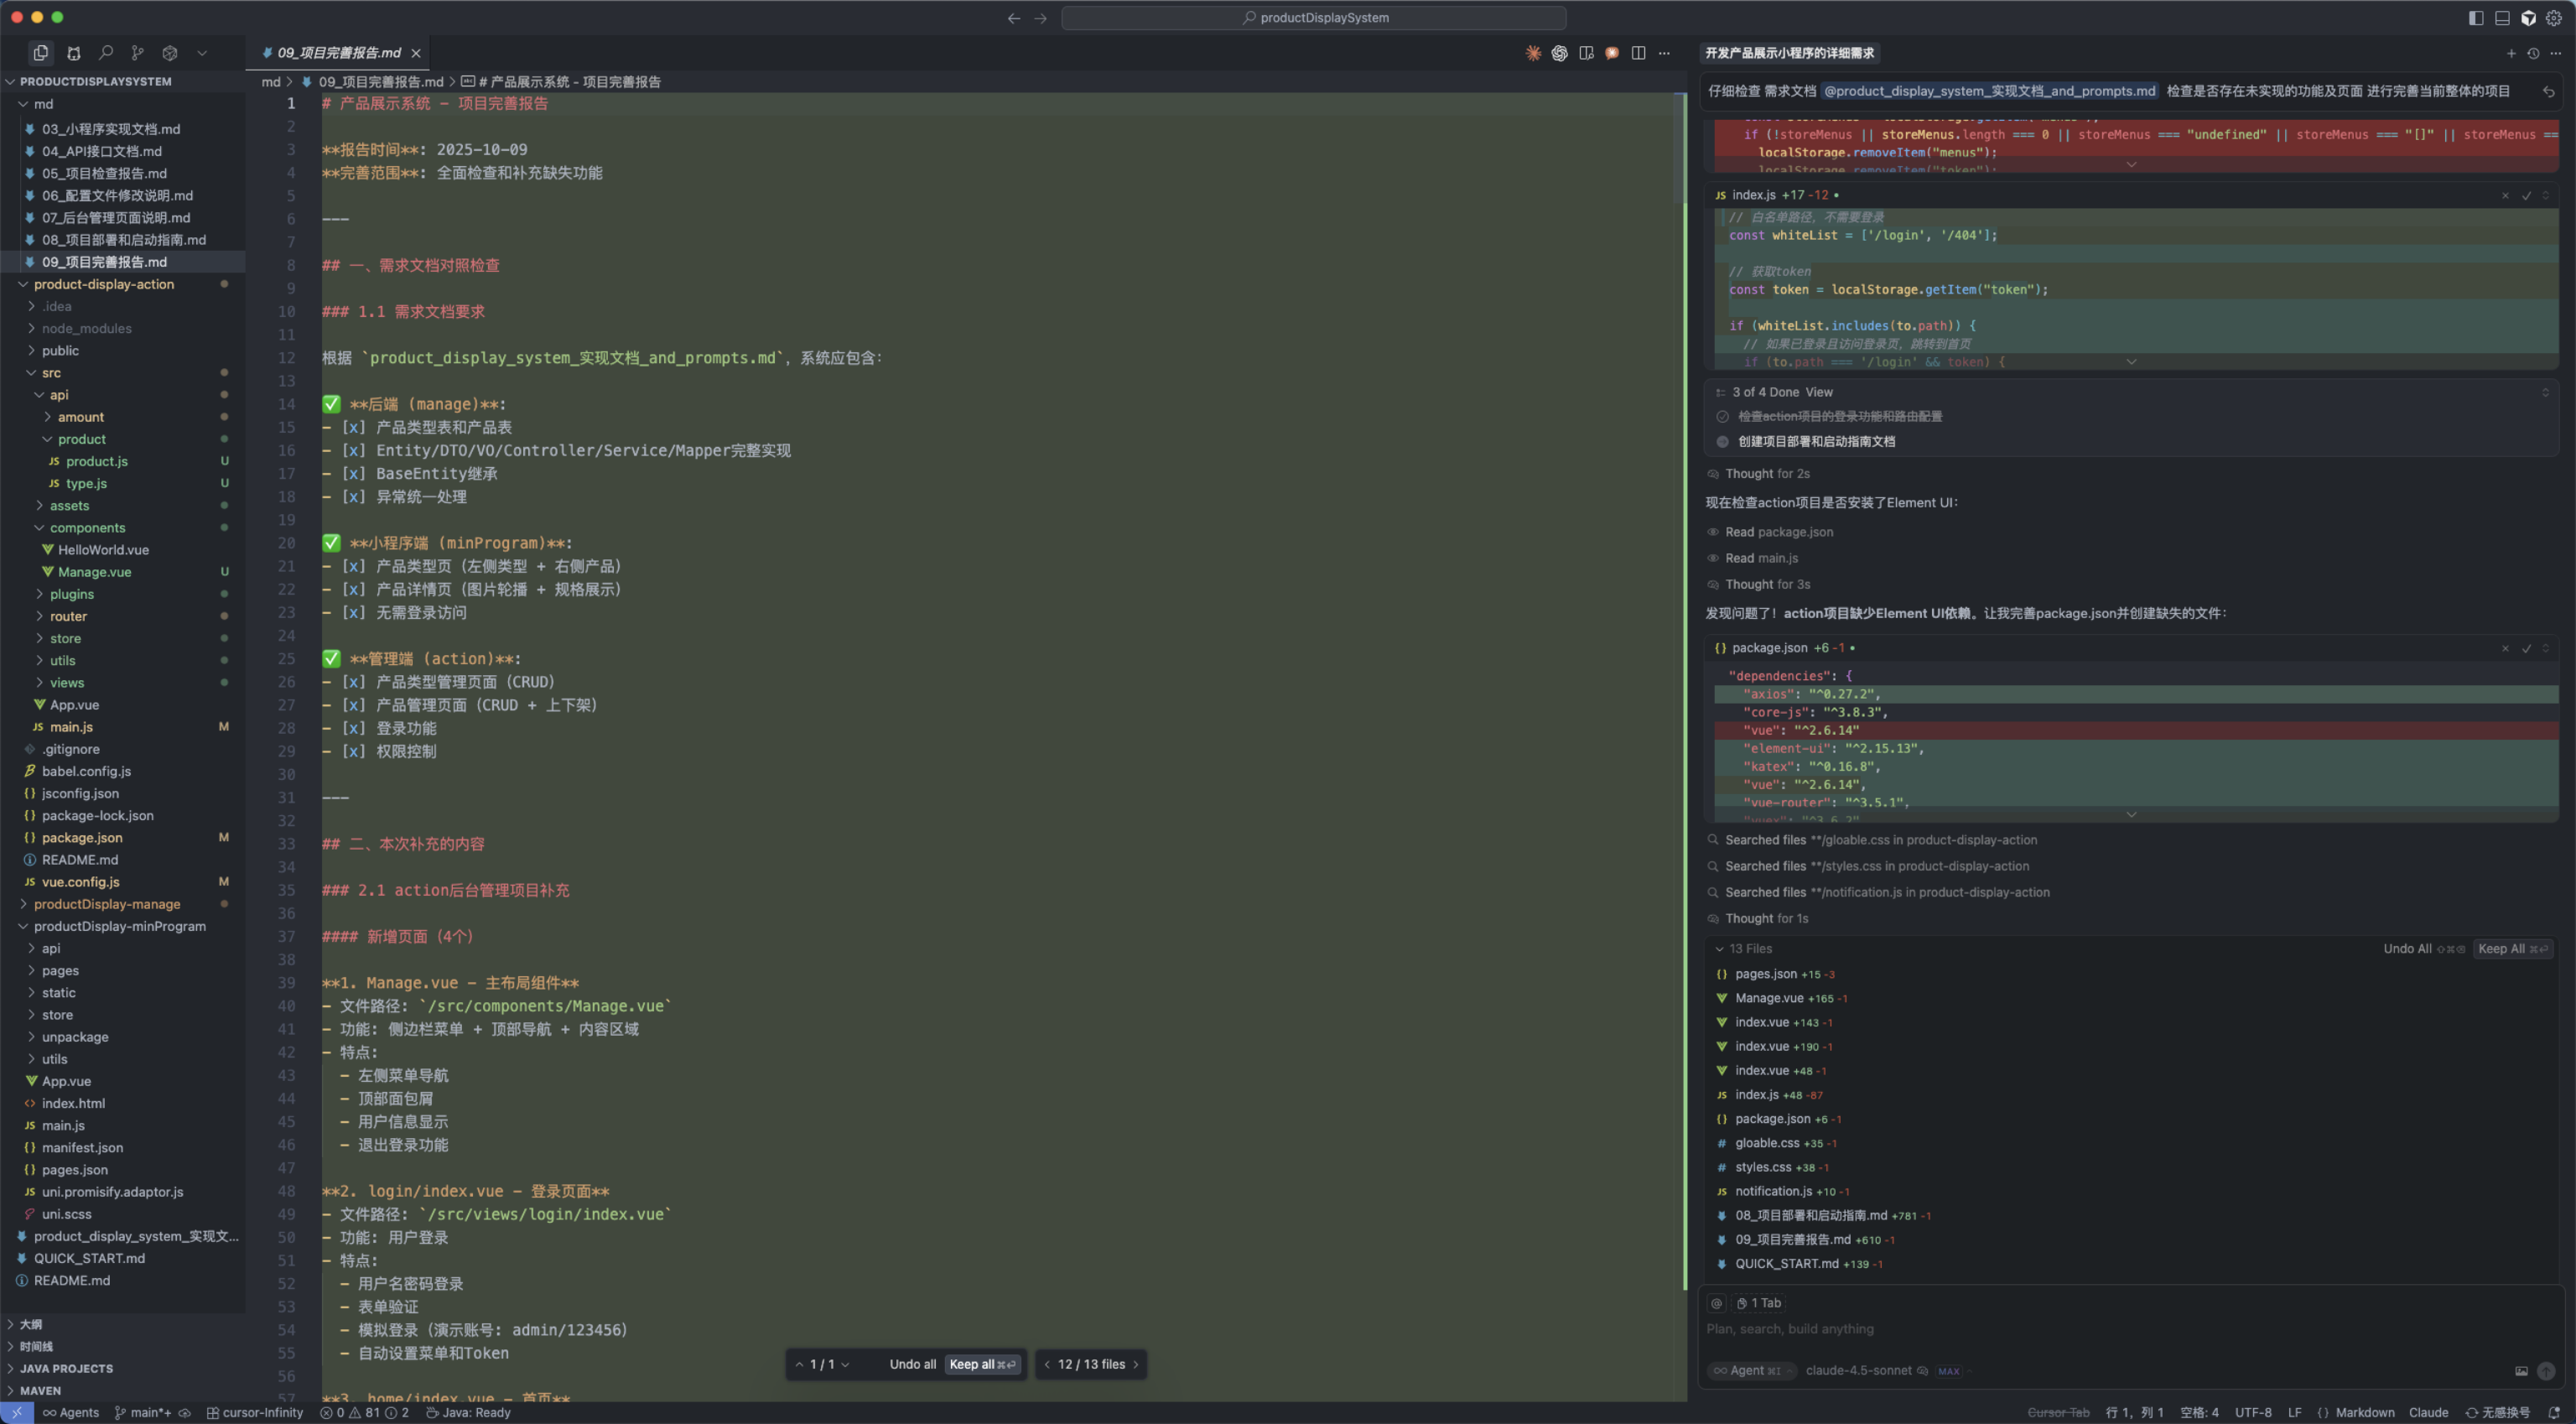Open chat history clock icon
This screenshot has height=1424, width=2576.
pyautogui.click(x=2533, y=53)
